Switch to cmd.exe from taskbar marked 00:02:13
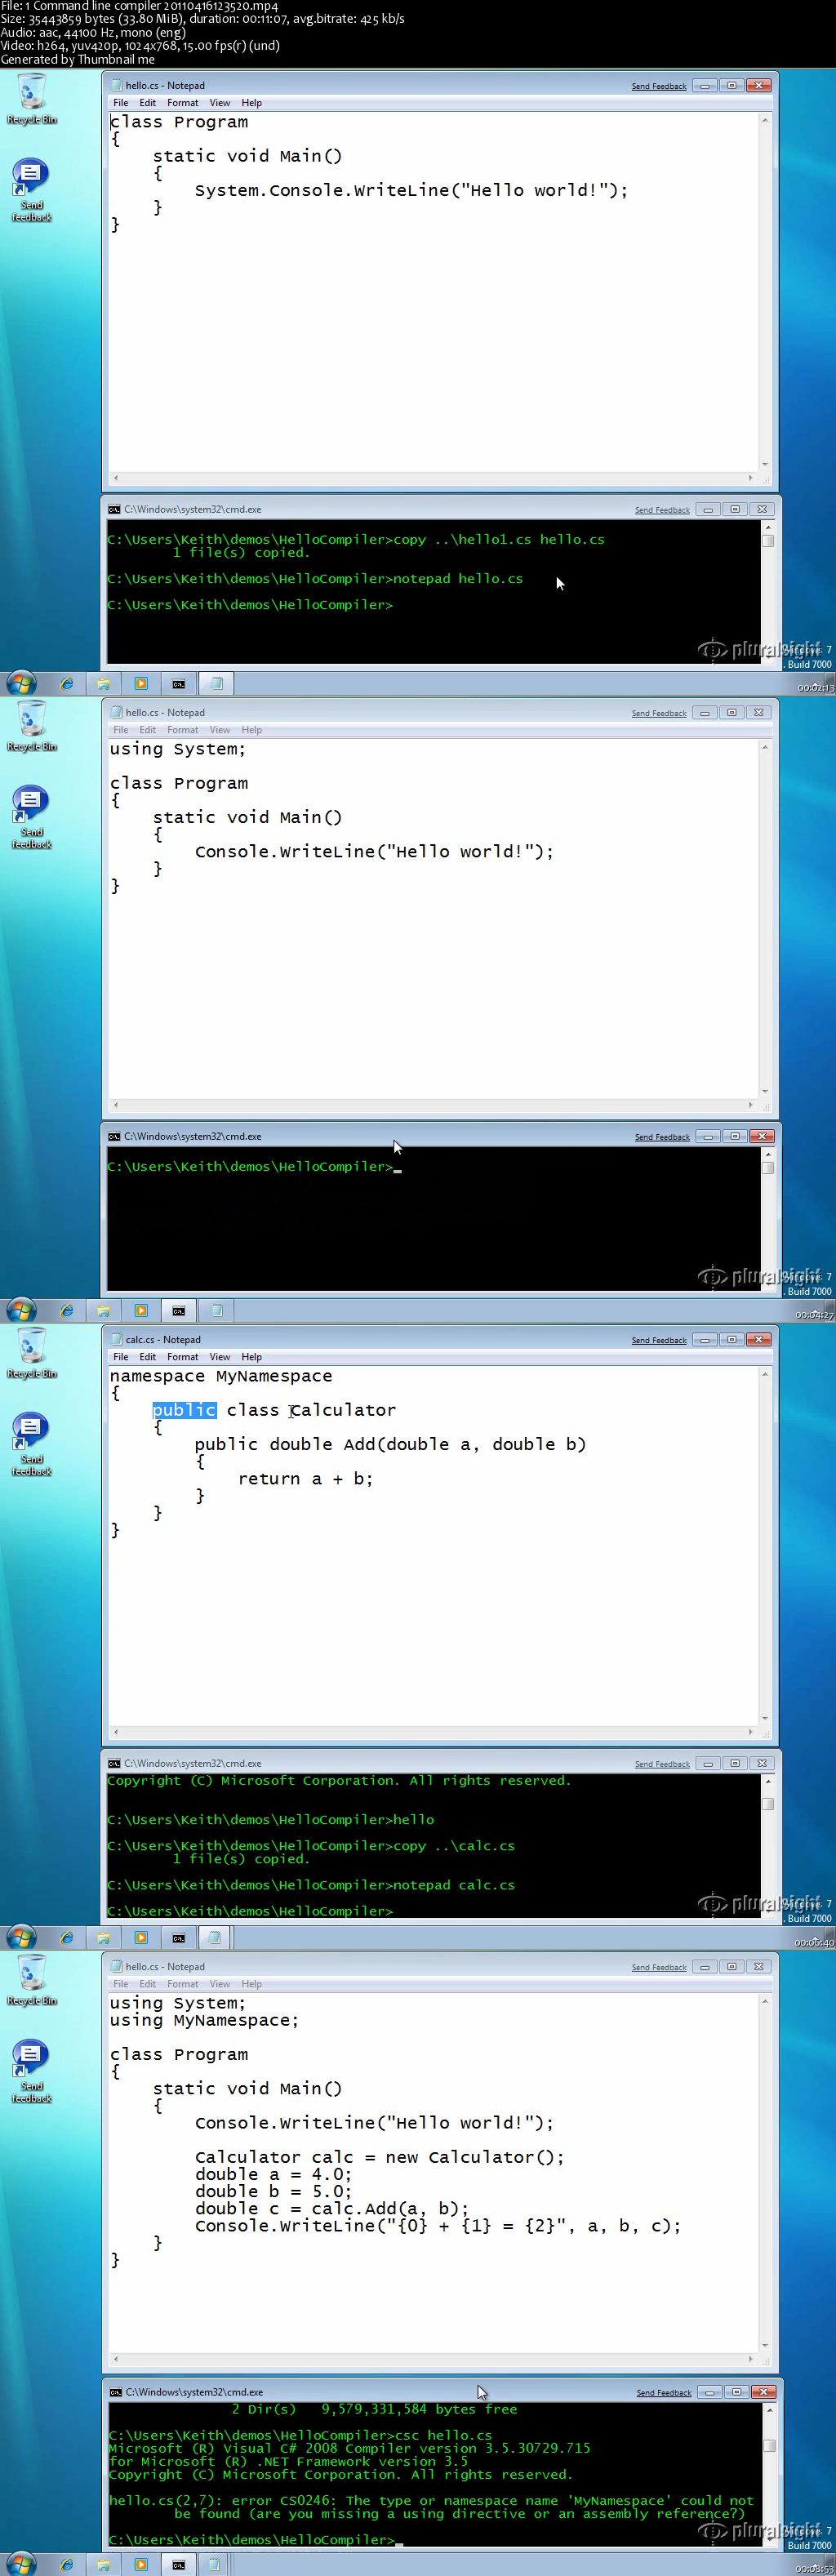Viewport: 836px width, 2576px height. [179, 684]
